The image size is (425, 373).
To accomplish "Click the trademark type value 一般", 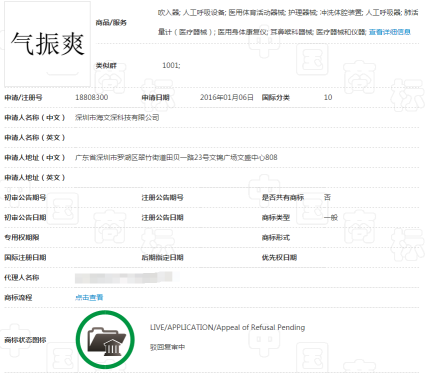I will pyautogui.click(x=331, y=217).
